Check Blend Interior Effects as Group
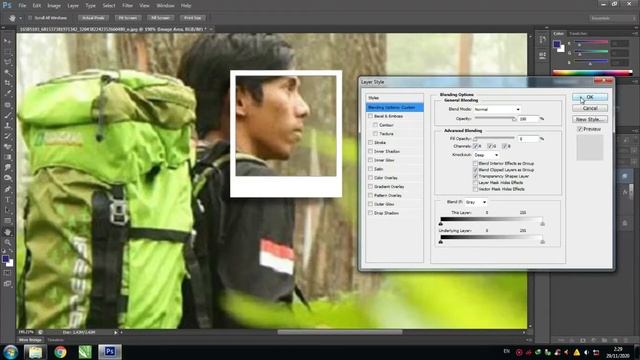This screenshot has width=640, height=360. [476, 163]
